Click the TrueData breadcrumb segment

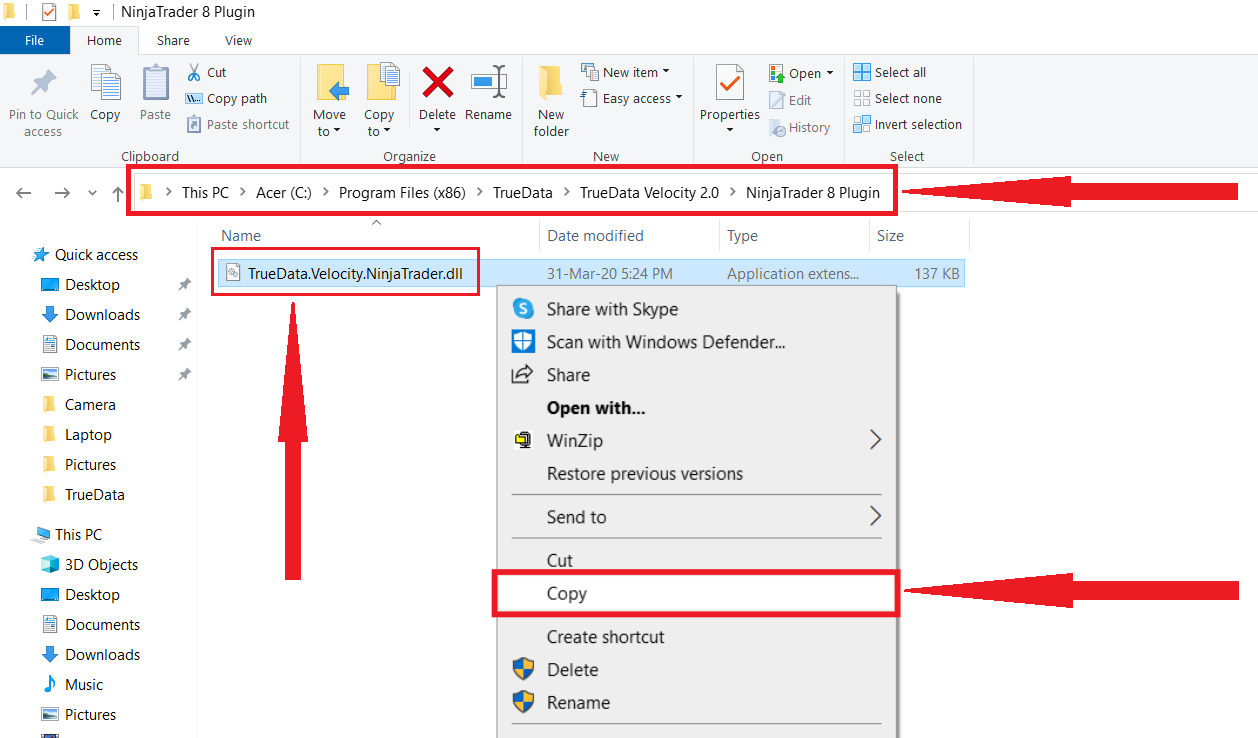pyautogui.click(x=522, y=193)
